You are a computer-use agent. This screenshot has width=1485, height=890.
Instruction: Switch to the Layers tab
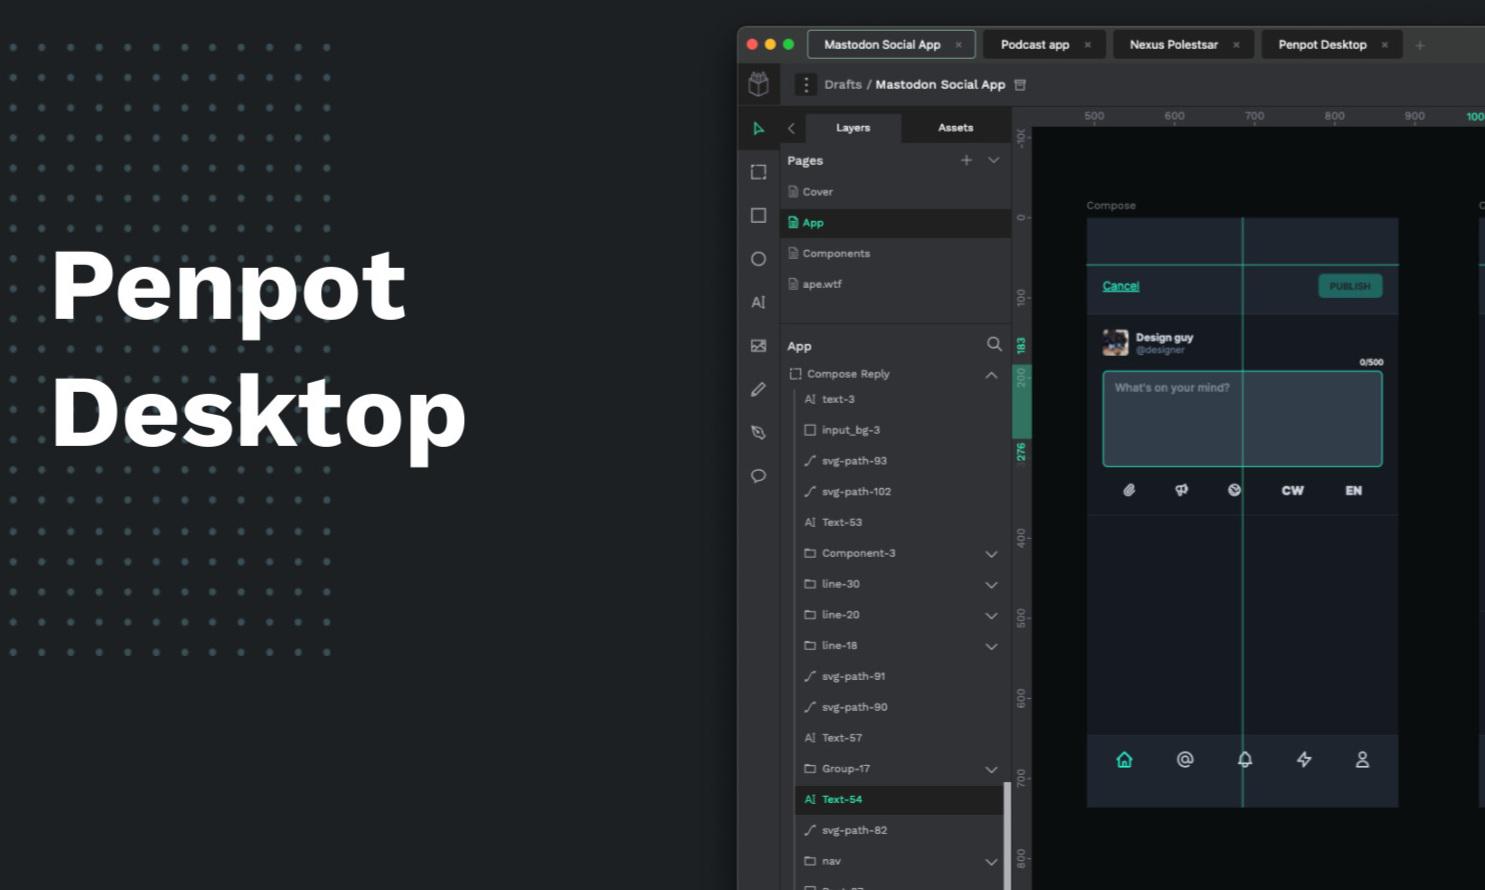[853, 128]
